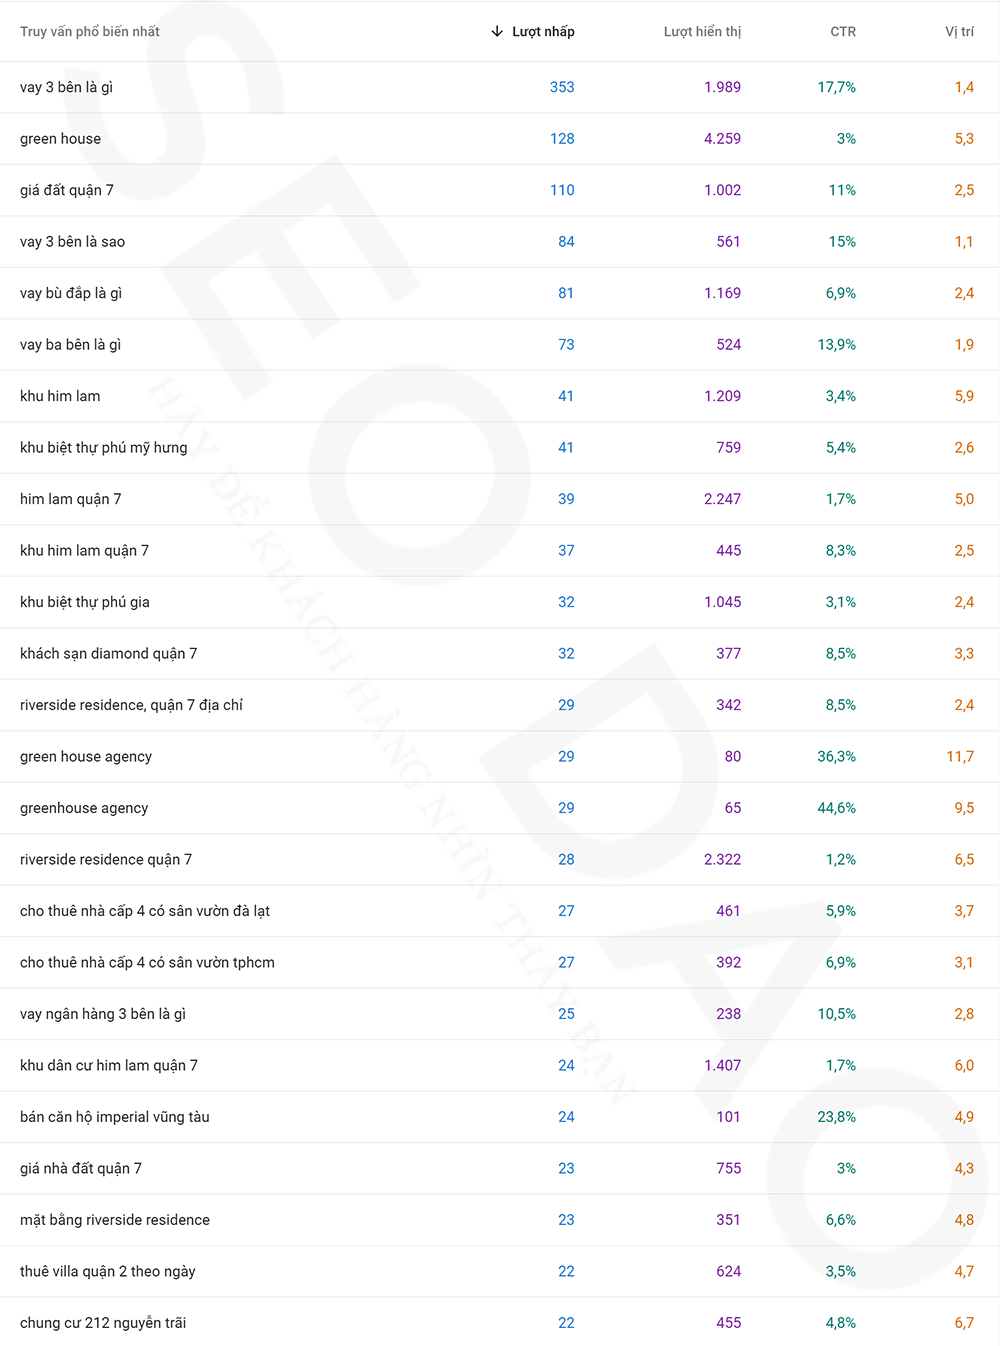Click 'riverside residence quận 7' query
Viewport: 1000px width, 1346px height.
click(106, 860)
